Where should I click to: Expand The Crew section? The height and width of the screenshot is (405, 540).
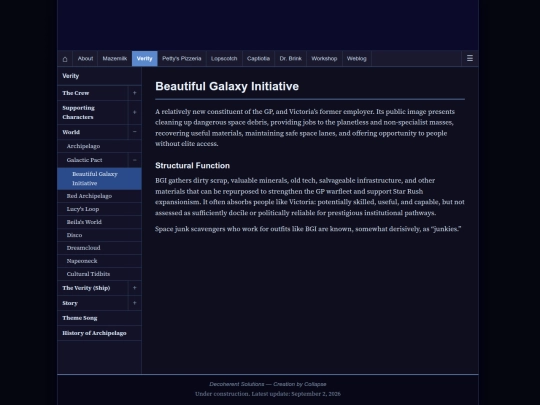(135, 93)
